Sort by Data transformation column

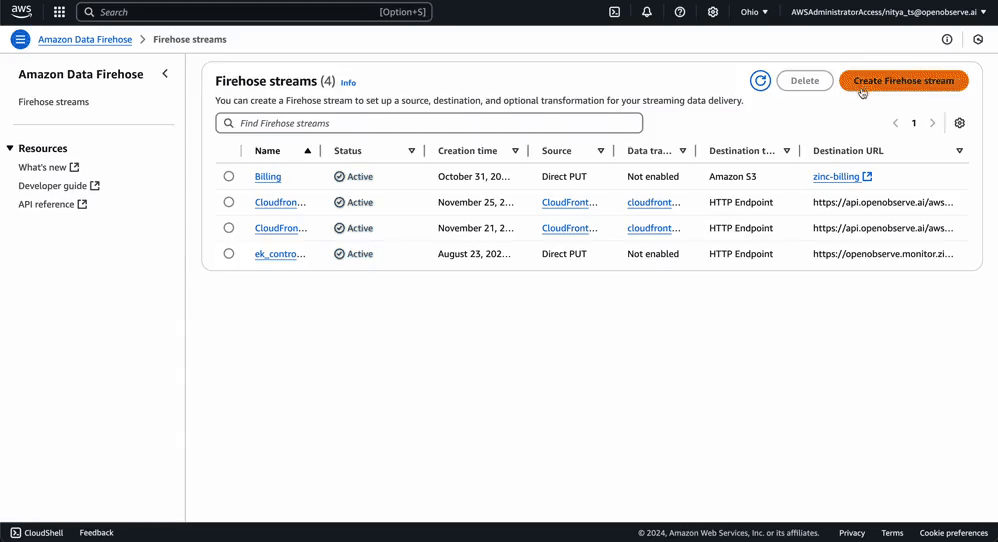(x=683, y=151)
